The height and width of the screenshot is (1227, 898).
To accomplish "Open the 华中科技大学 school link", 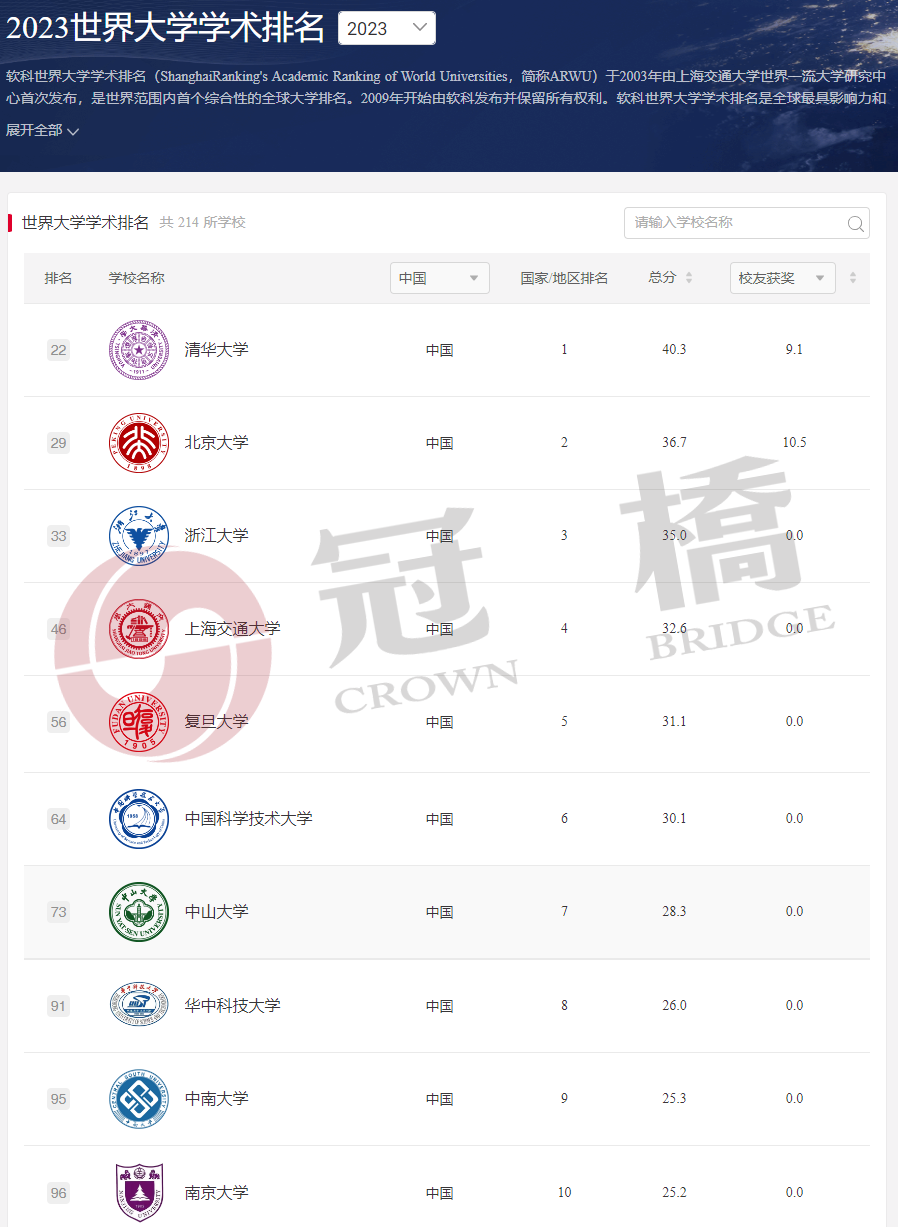I will (233, 1006).
